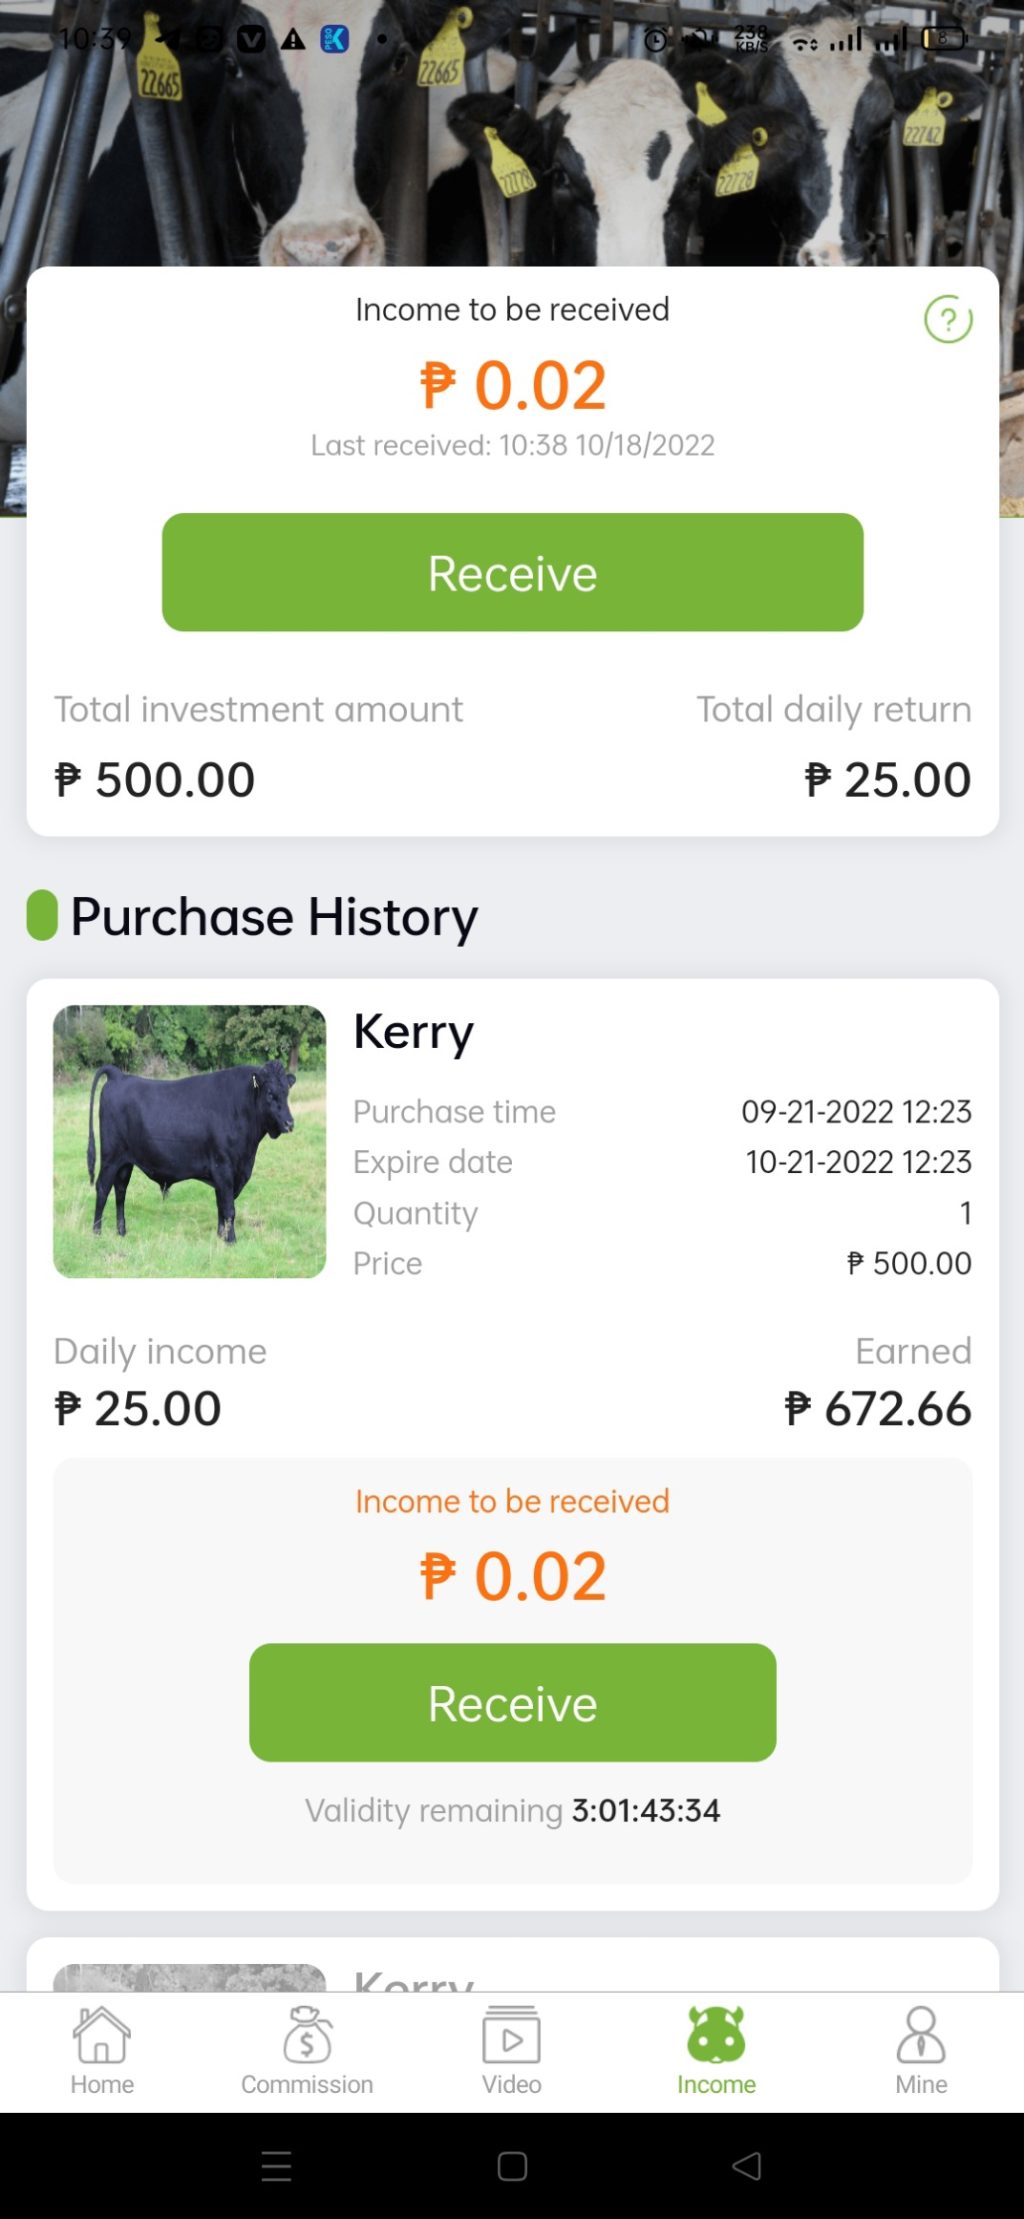
Task: Select the Income cow icon
Action: point(716,2035)
